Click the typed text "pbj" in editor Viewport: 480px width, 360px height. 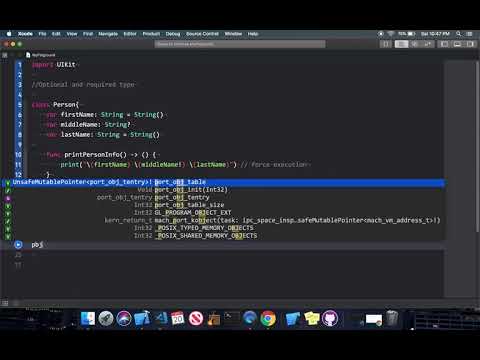coord(37,245)
